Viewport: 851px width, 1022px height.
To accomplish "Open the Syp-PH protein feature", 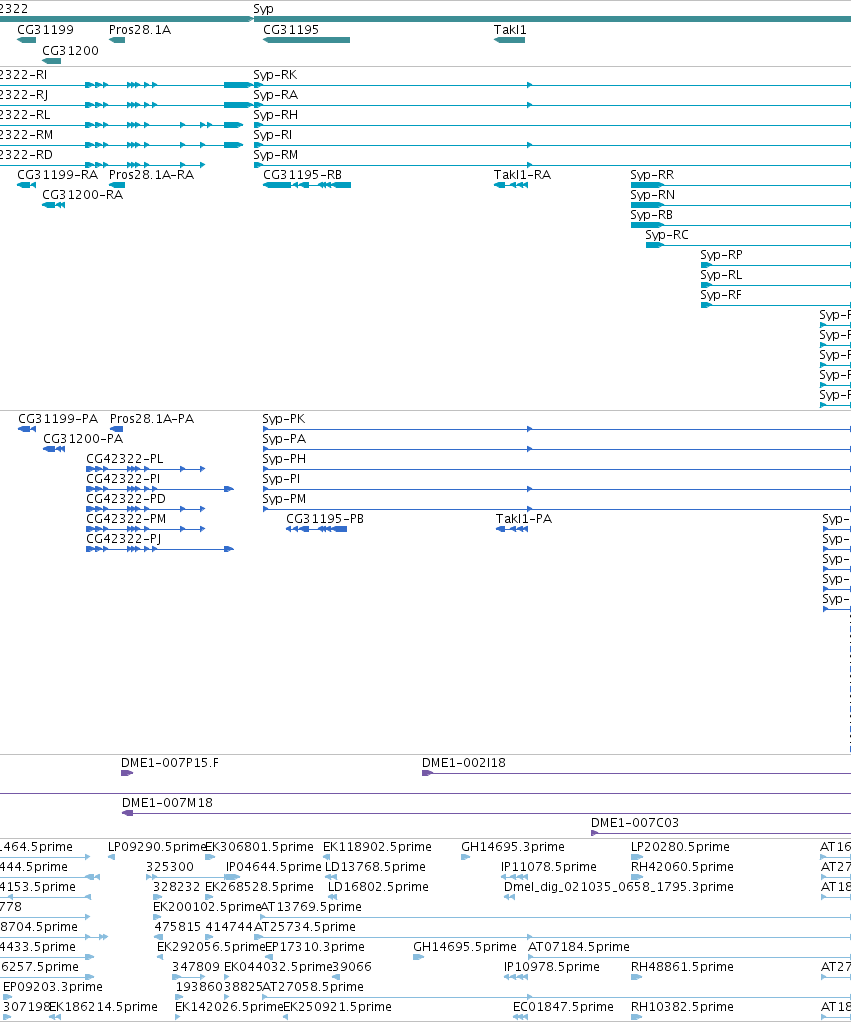I will 556,469.
